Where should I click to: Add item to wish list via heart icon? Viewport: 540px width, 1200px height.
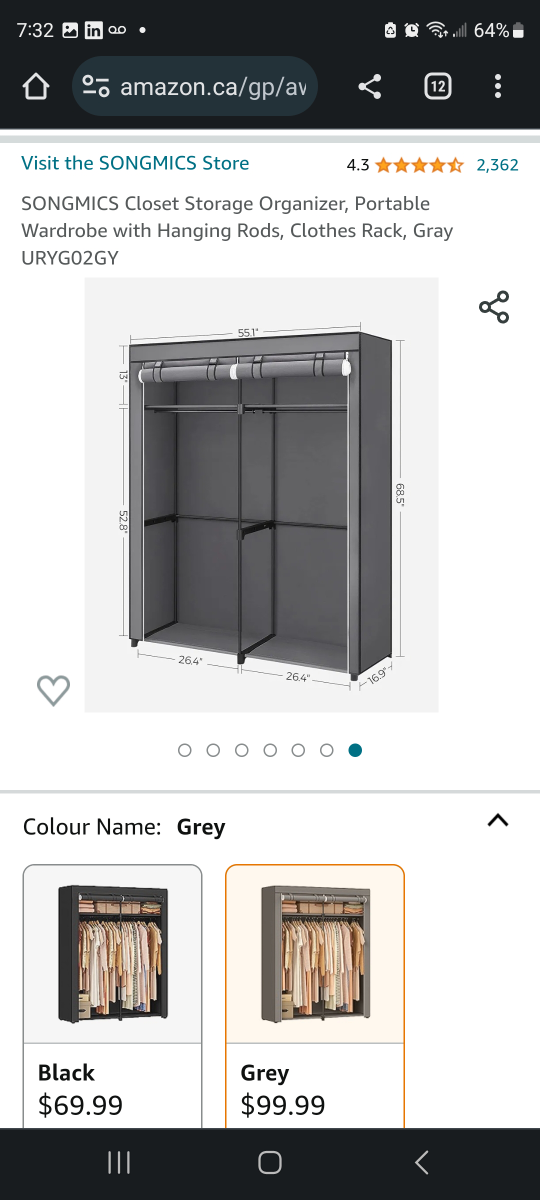coord(53,690)
